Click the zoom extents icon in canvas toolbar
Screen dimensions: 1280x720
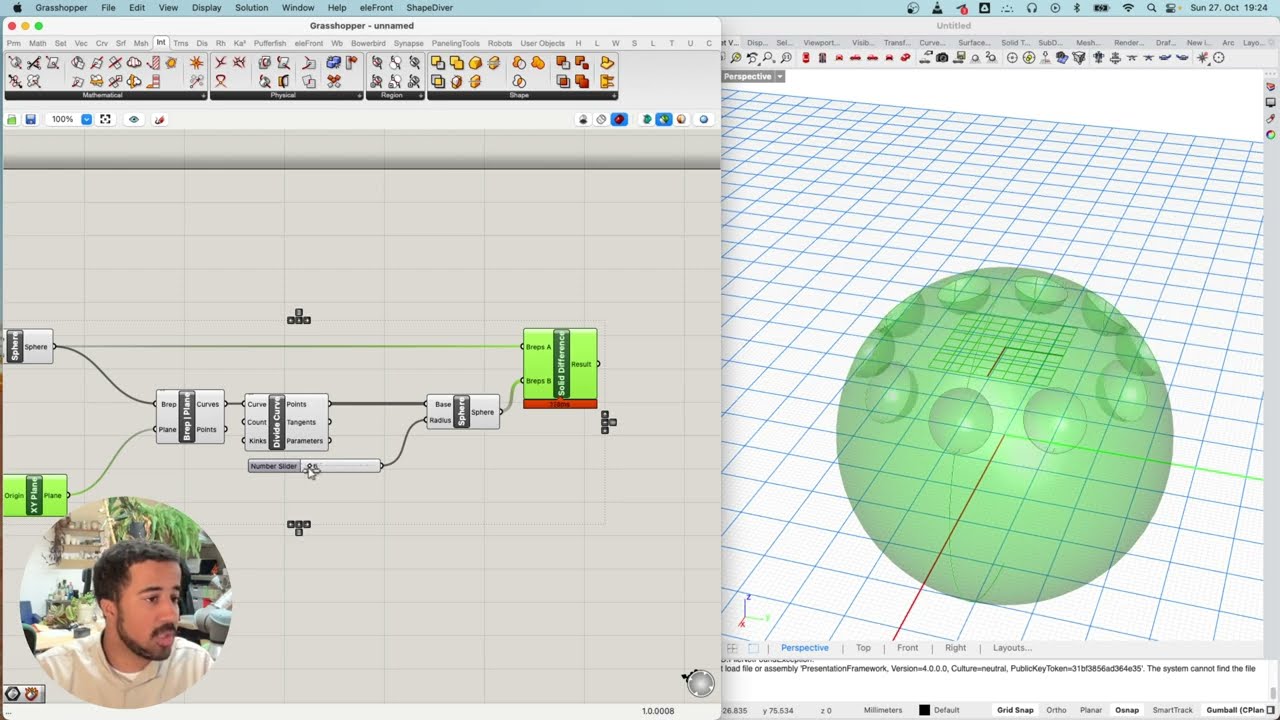coord(105,119)
